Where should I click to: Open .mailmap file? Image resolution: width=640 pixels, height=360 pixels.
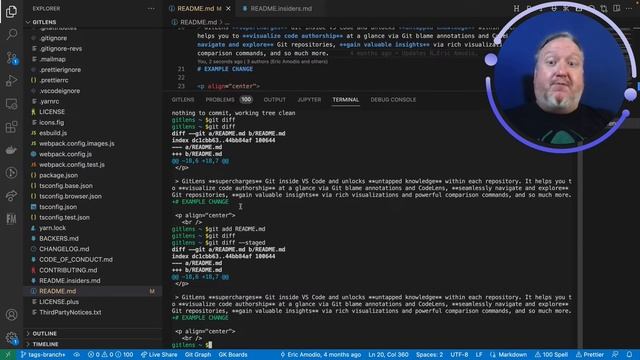52,59
